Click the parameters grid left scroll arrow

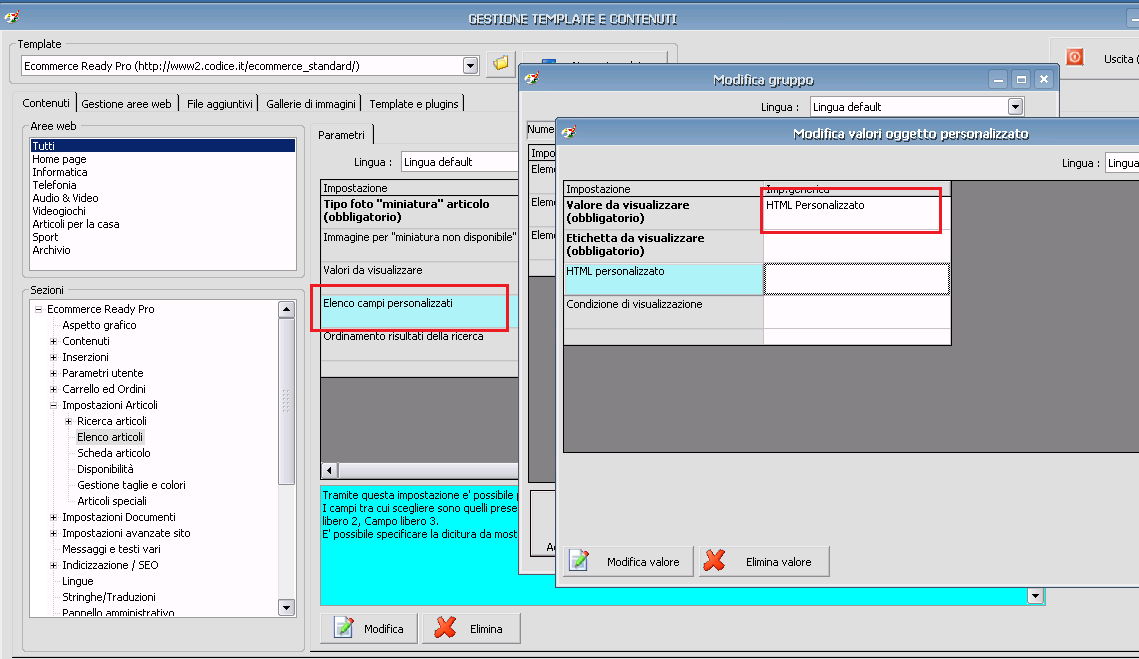coord(329,470)
